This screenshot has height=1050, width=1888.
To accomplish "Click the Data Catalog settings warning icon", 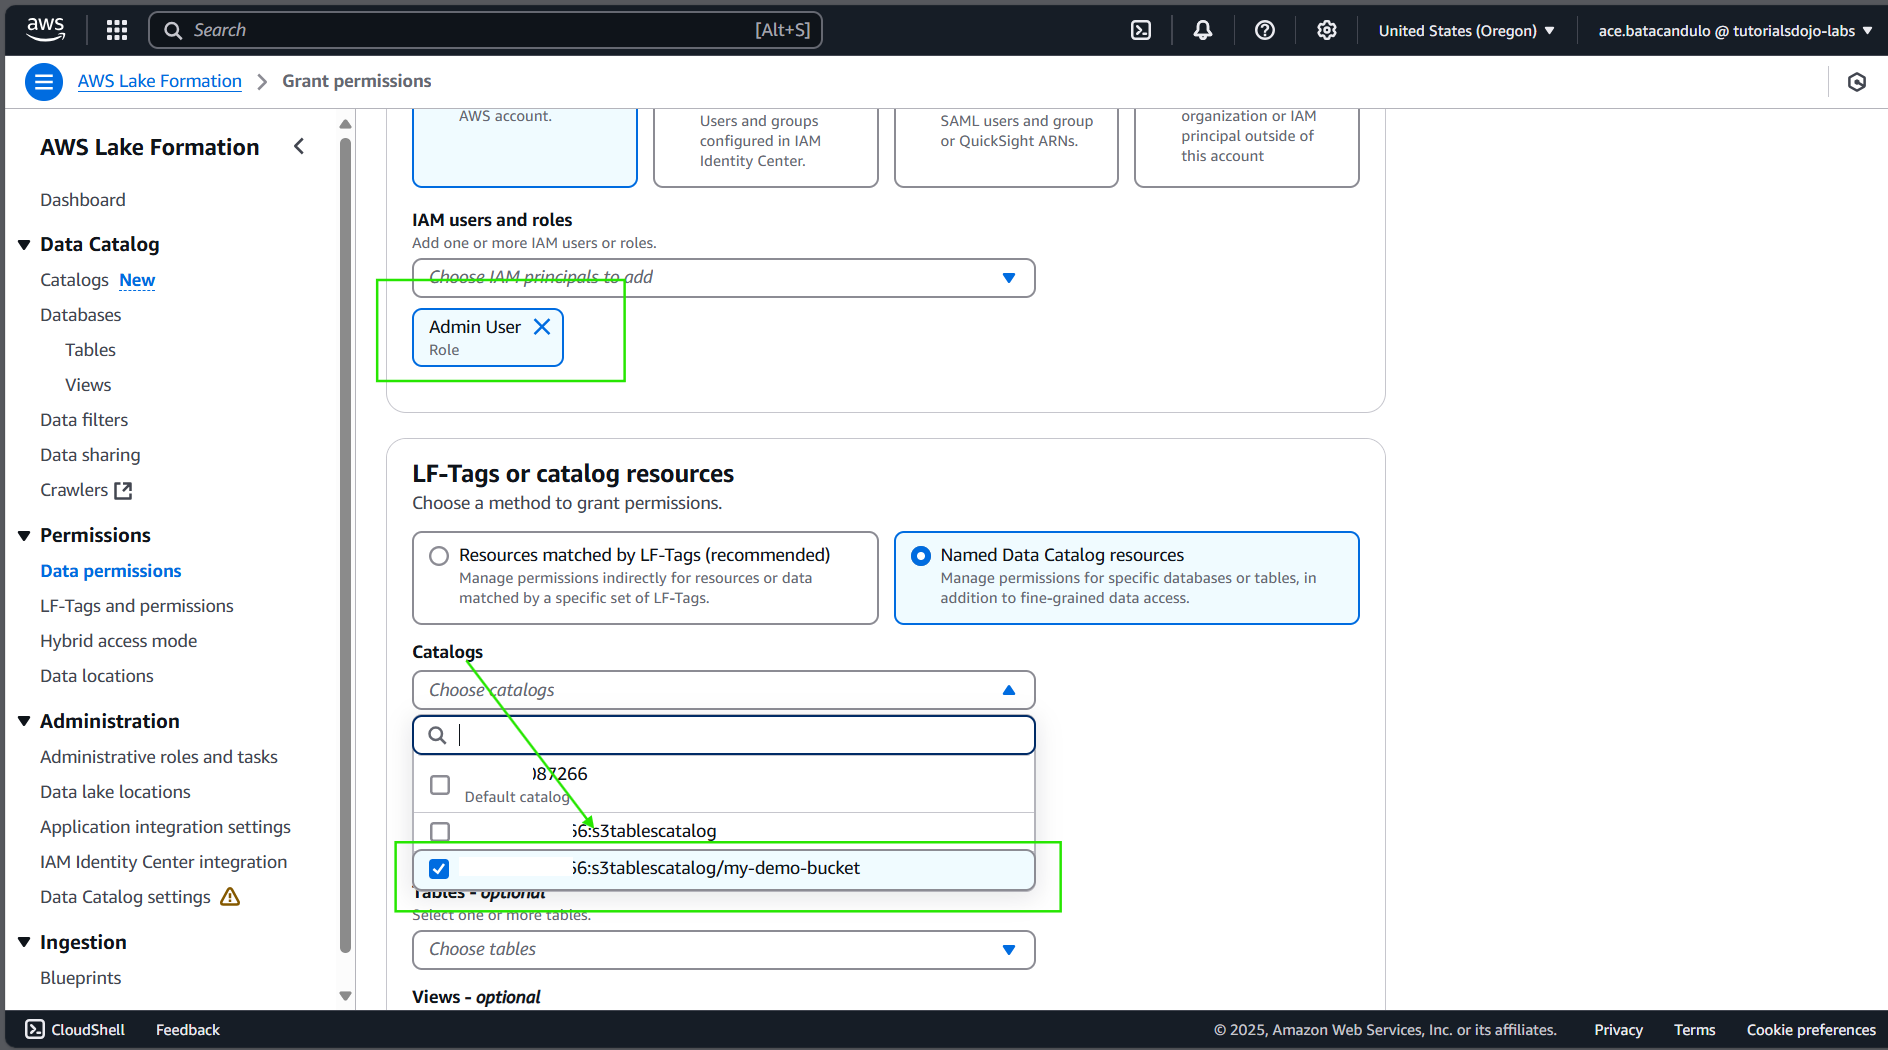I will (230, 897).
